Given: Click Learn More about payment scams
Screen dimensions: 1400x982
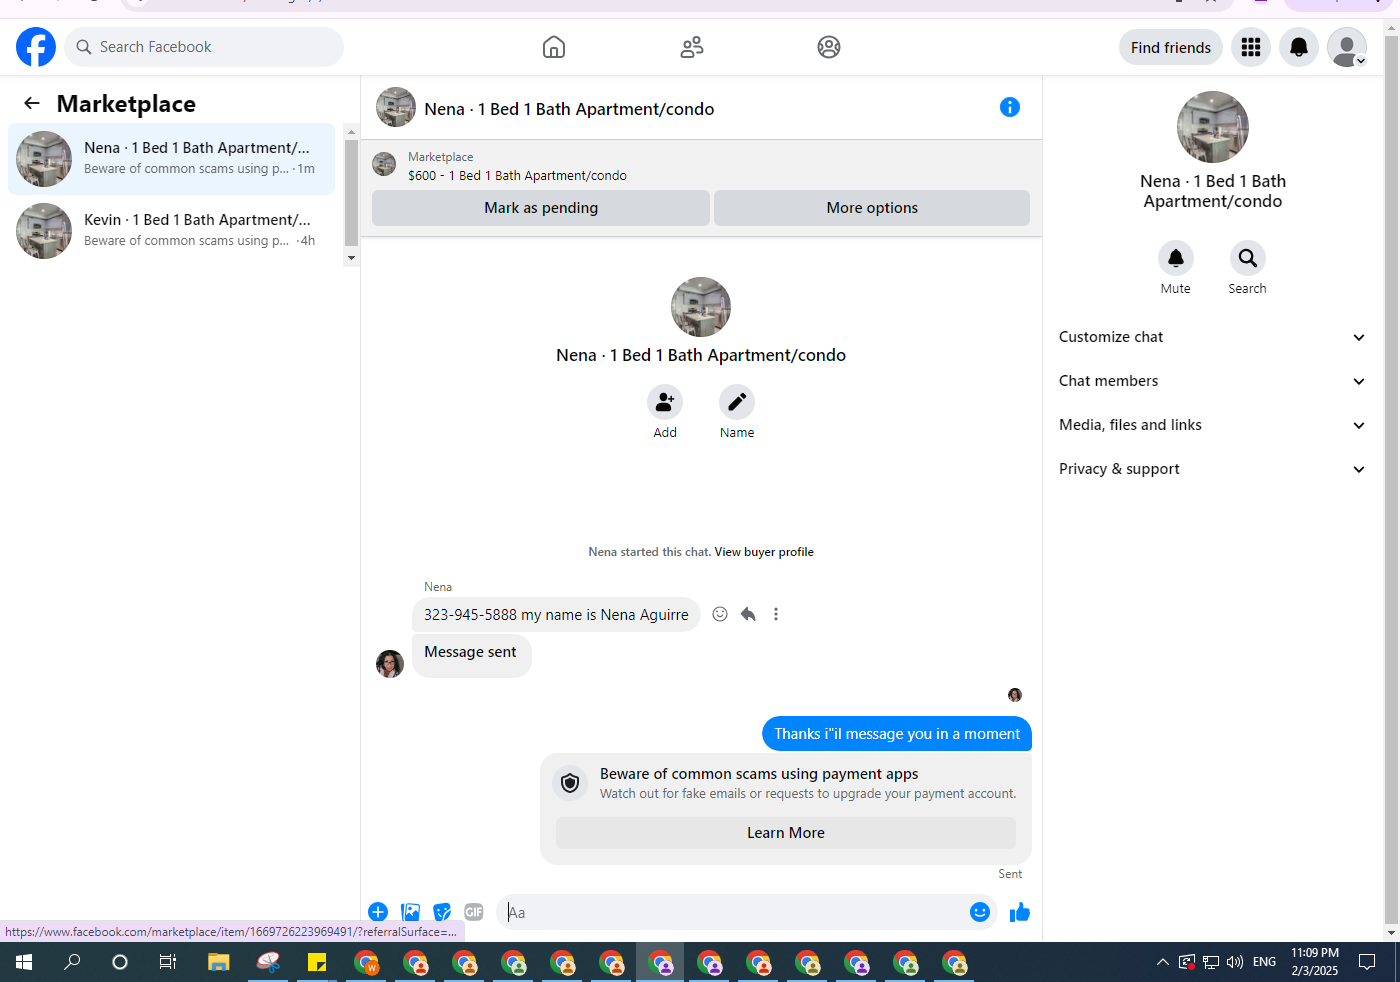Looking at the screenshot, I should click(x=786, y=833).
